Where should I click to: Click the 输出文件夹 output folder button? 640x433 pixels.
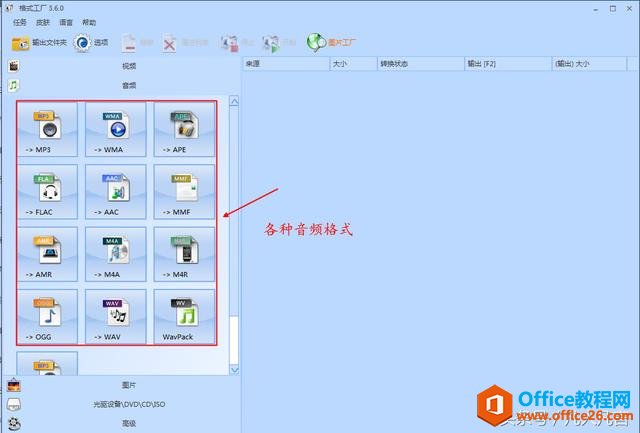pyautogui.click(x=40, y=43)
